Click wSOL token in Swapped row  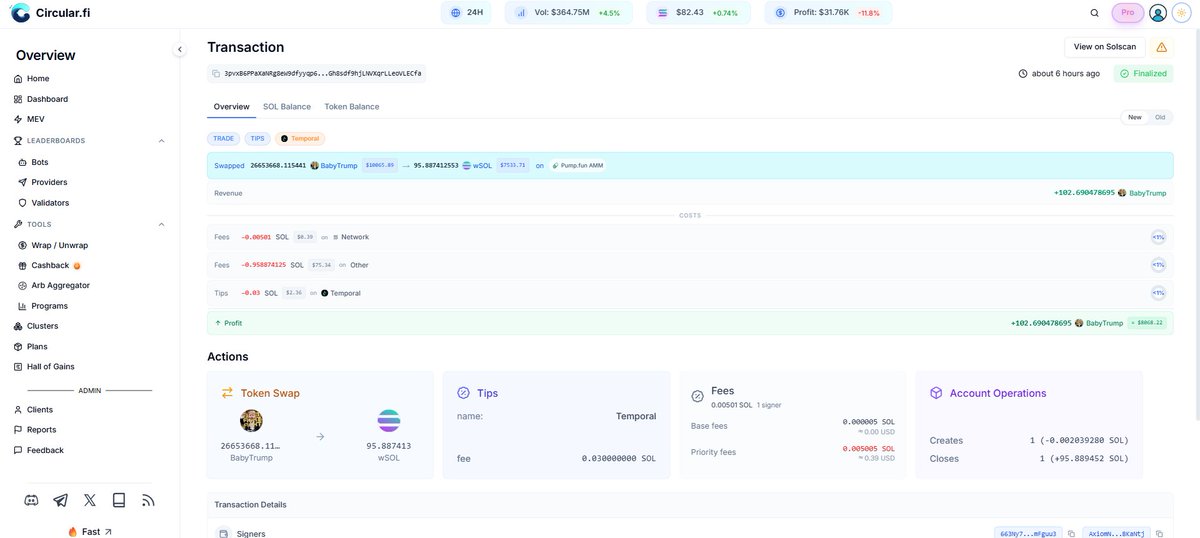coord(478,165)
